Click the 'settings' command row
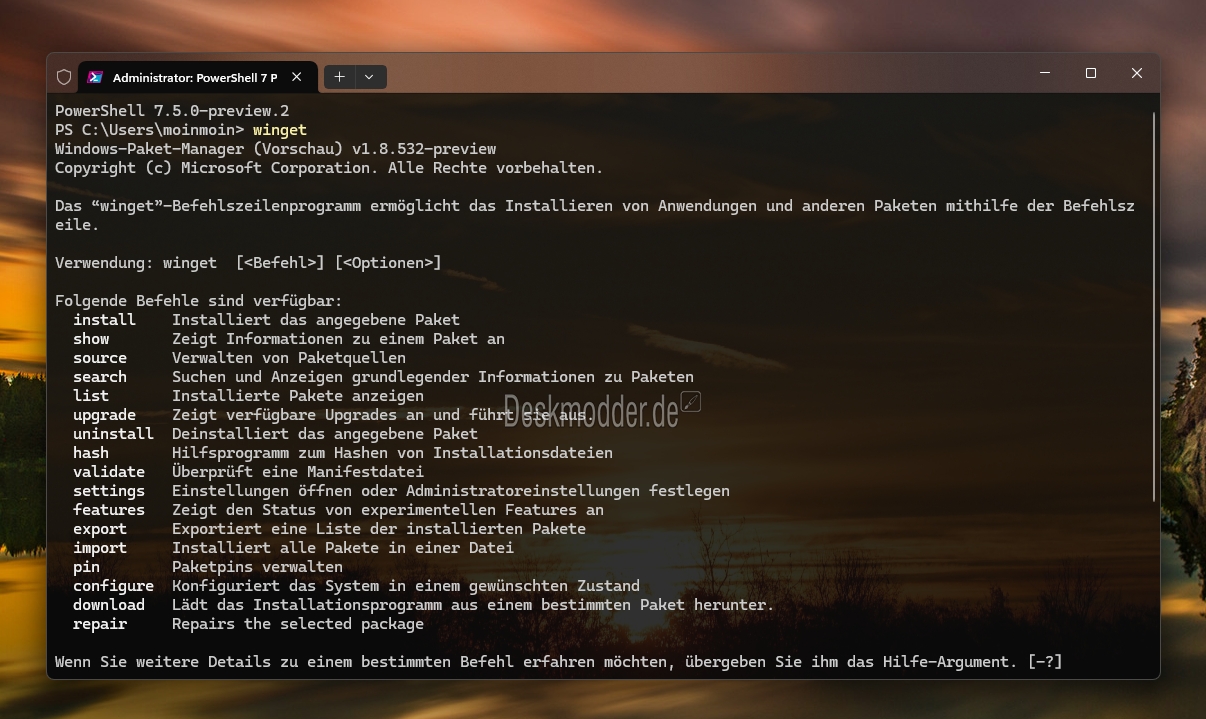Image resolution: width=1206 pixels, height=719 pixels. coord(401,491)
